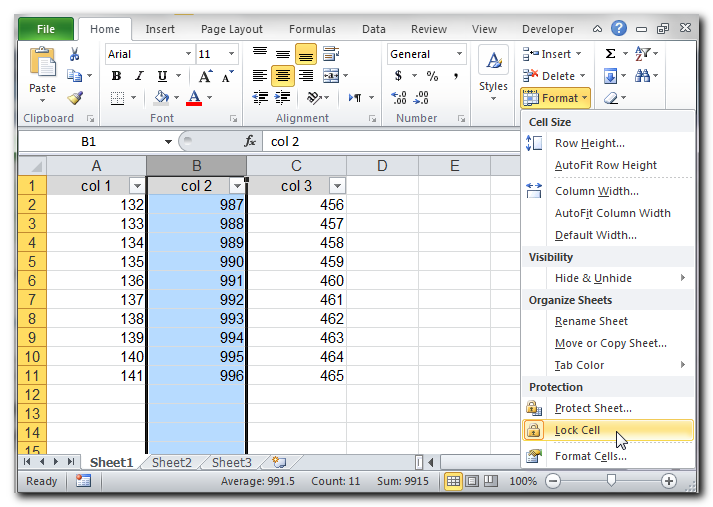713x507 pixels.
Task: Toggle center horizontal alignment
Action: coord(282,76)
